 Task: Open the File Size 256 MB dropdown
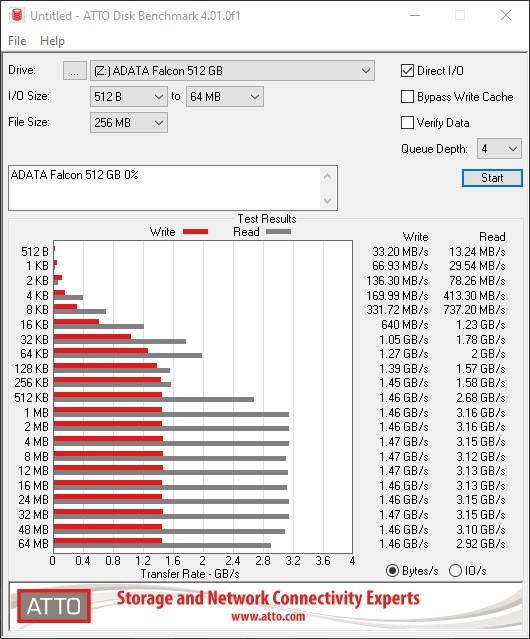pos(129,123)
